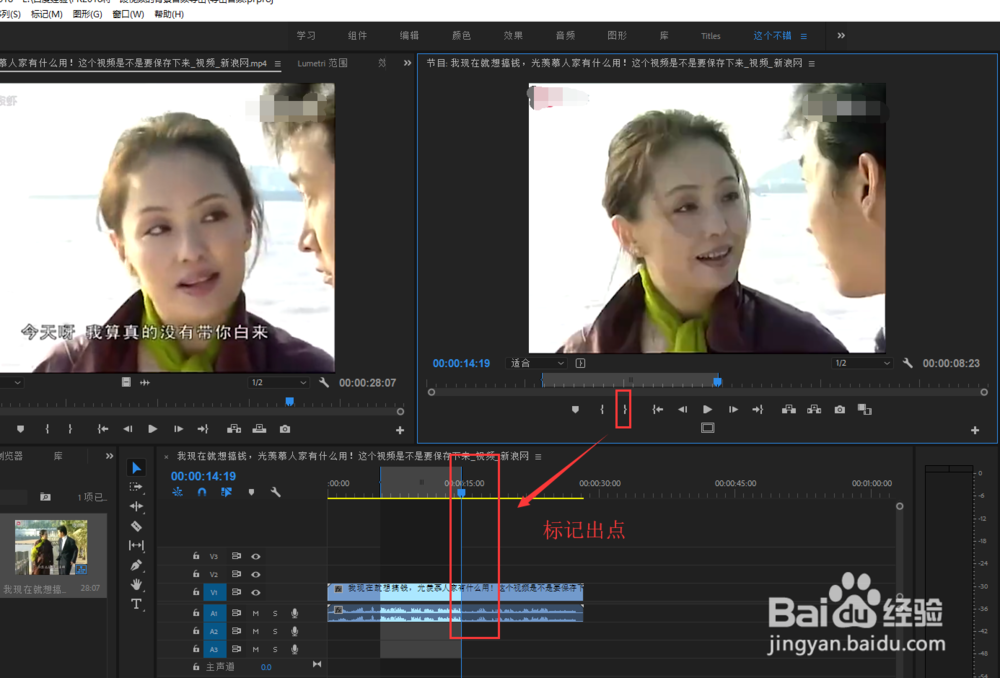Mark out point in Program monitor
This screenshot has height=678, width=1000.
(x=625, y=409)
